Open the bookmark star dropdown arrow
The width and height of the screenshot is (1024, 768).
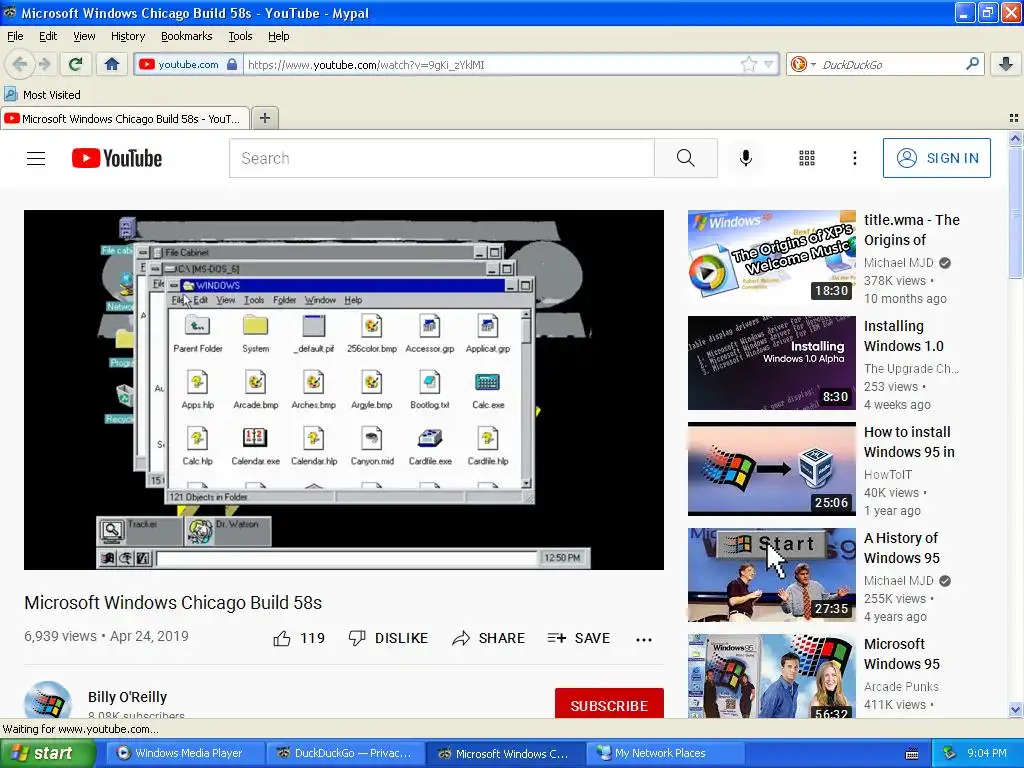tap(769, 64)
